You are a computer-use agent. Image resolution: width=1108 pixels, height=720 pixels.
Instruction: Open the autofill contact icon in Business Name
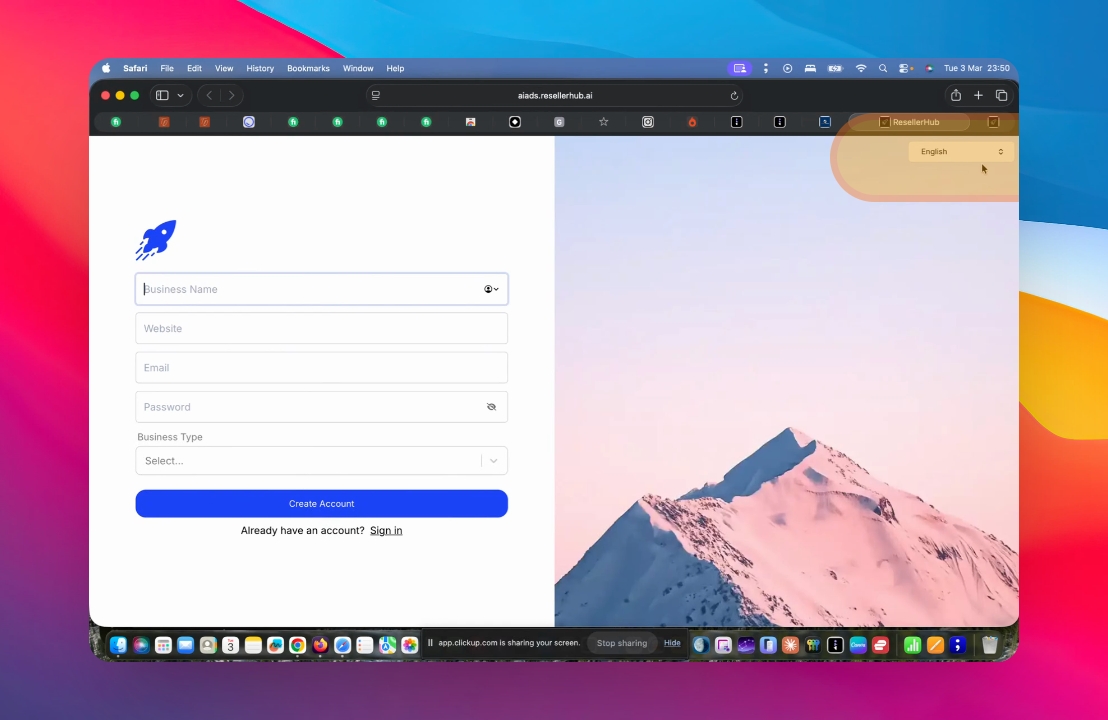491,289
